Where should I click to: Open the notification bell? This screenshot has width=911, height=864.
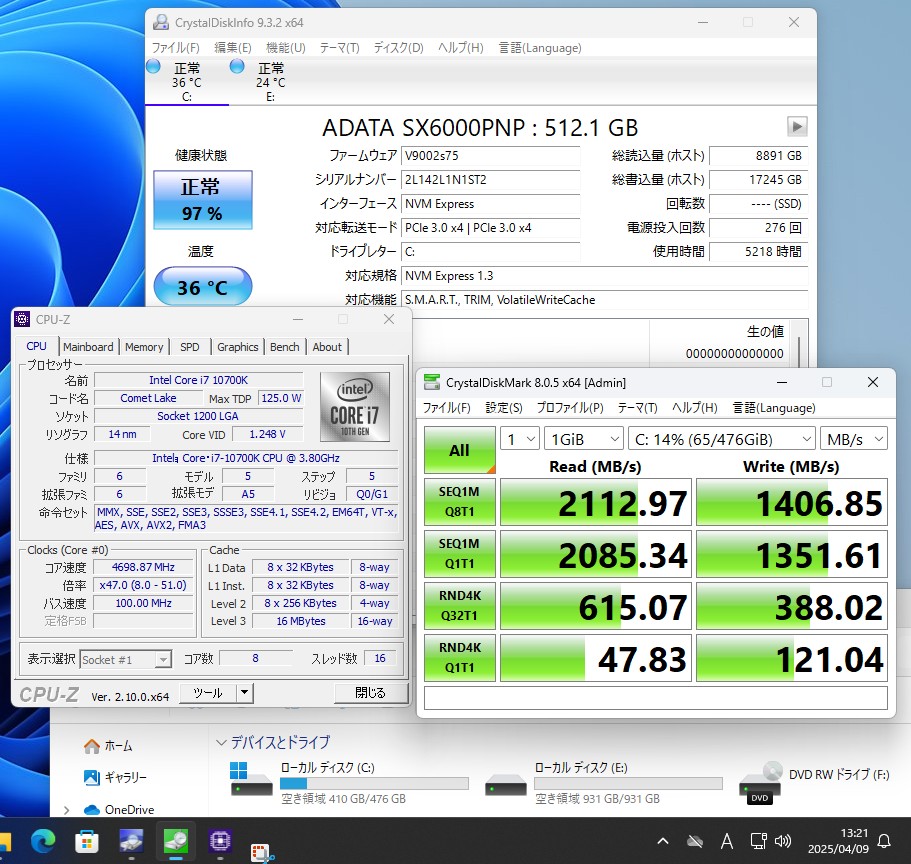pos(884,841)
